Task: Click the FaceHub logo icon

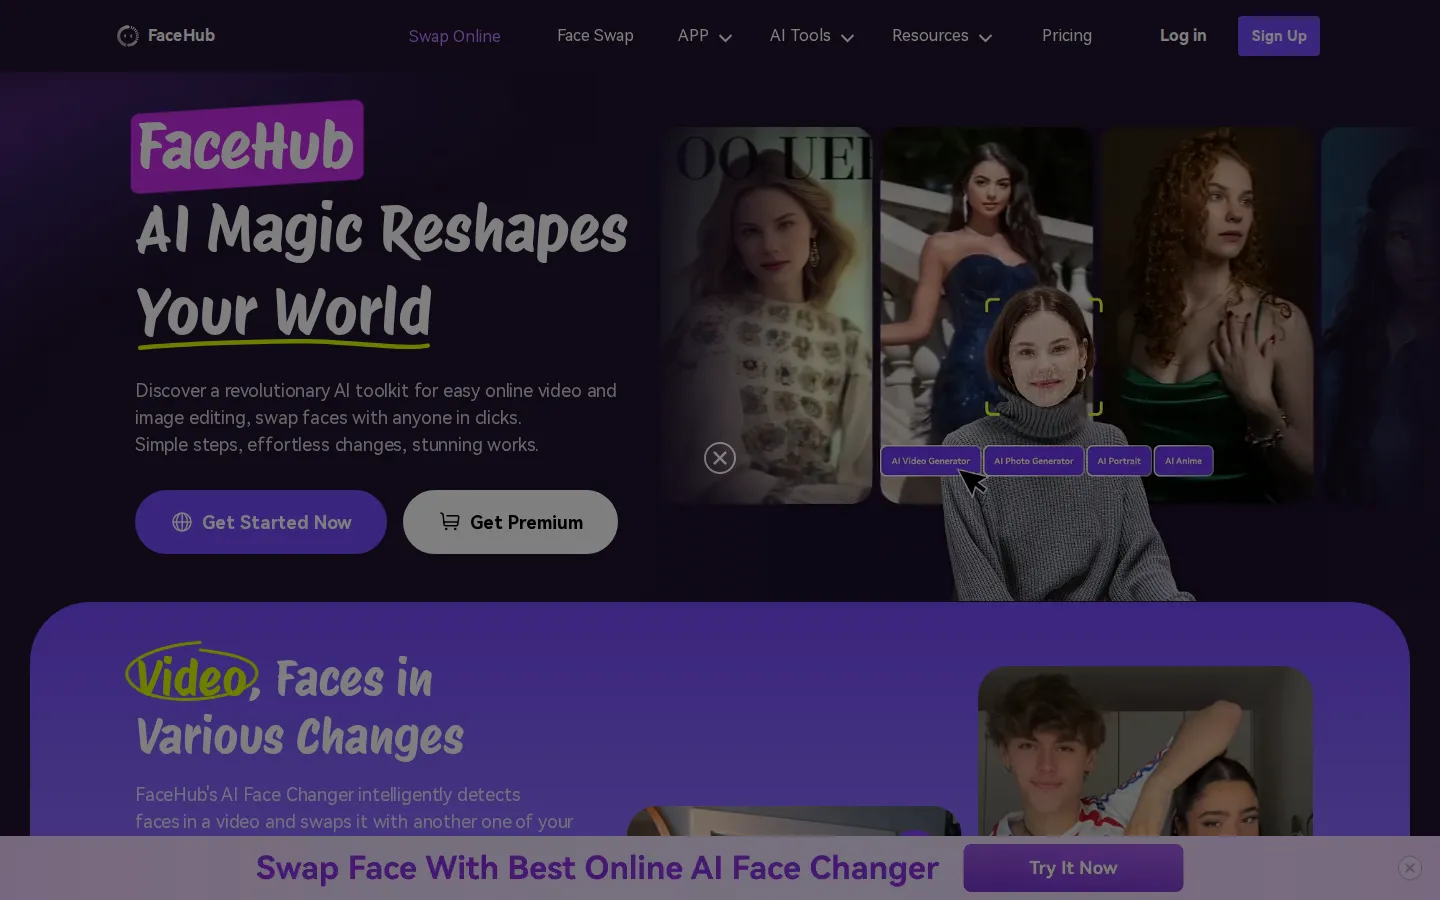Action: (128, 36)
